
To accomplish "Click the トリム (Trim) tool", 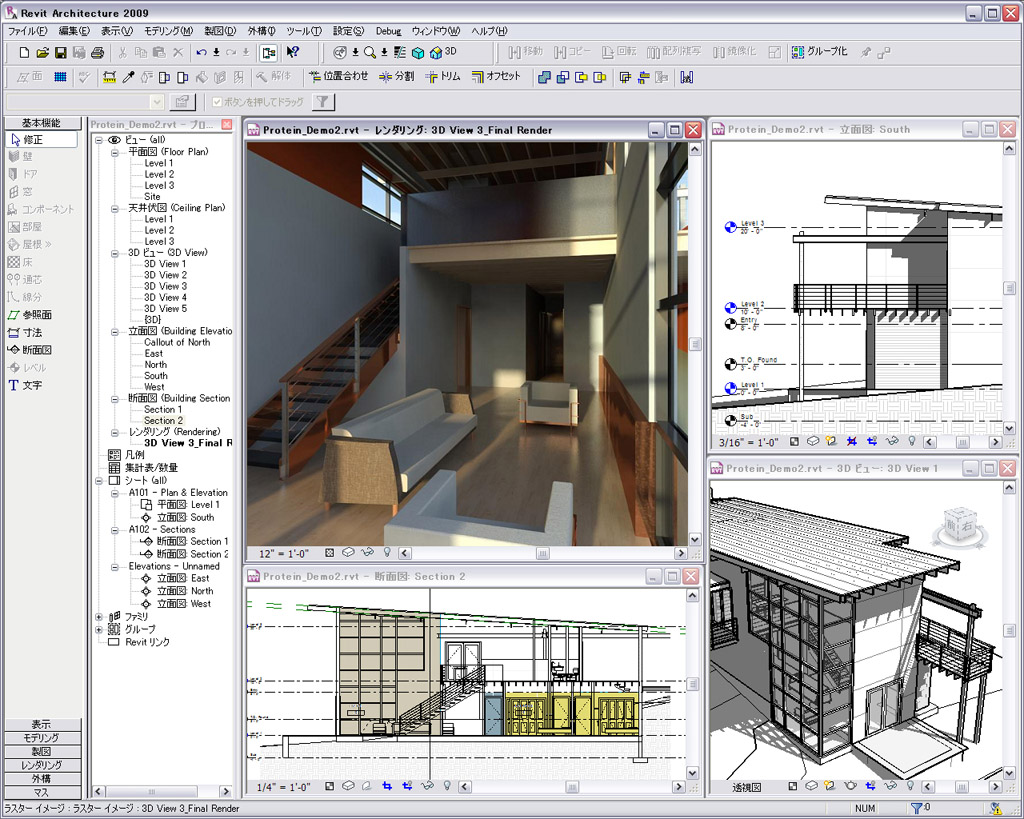I will [443, 76].
